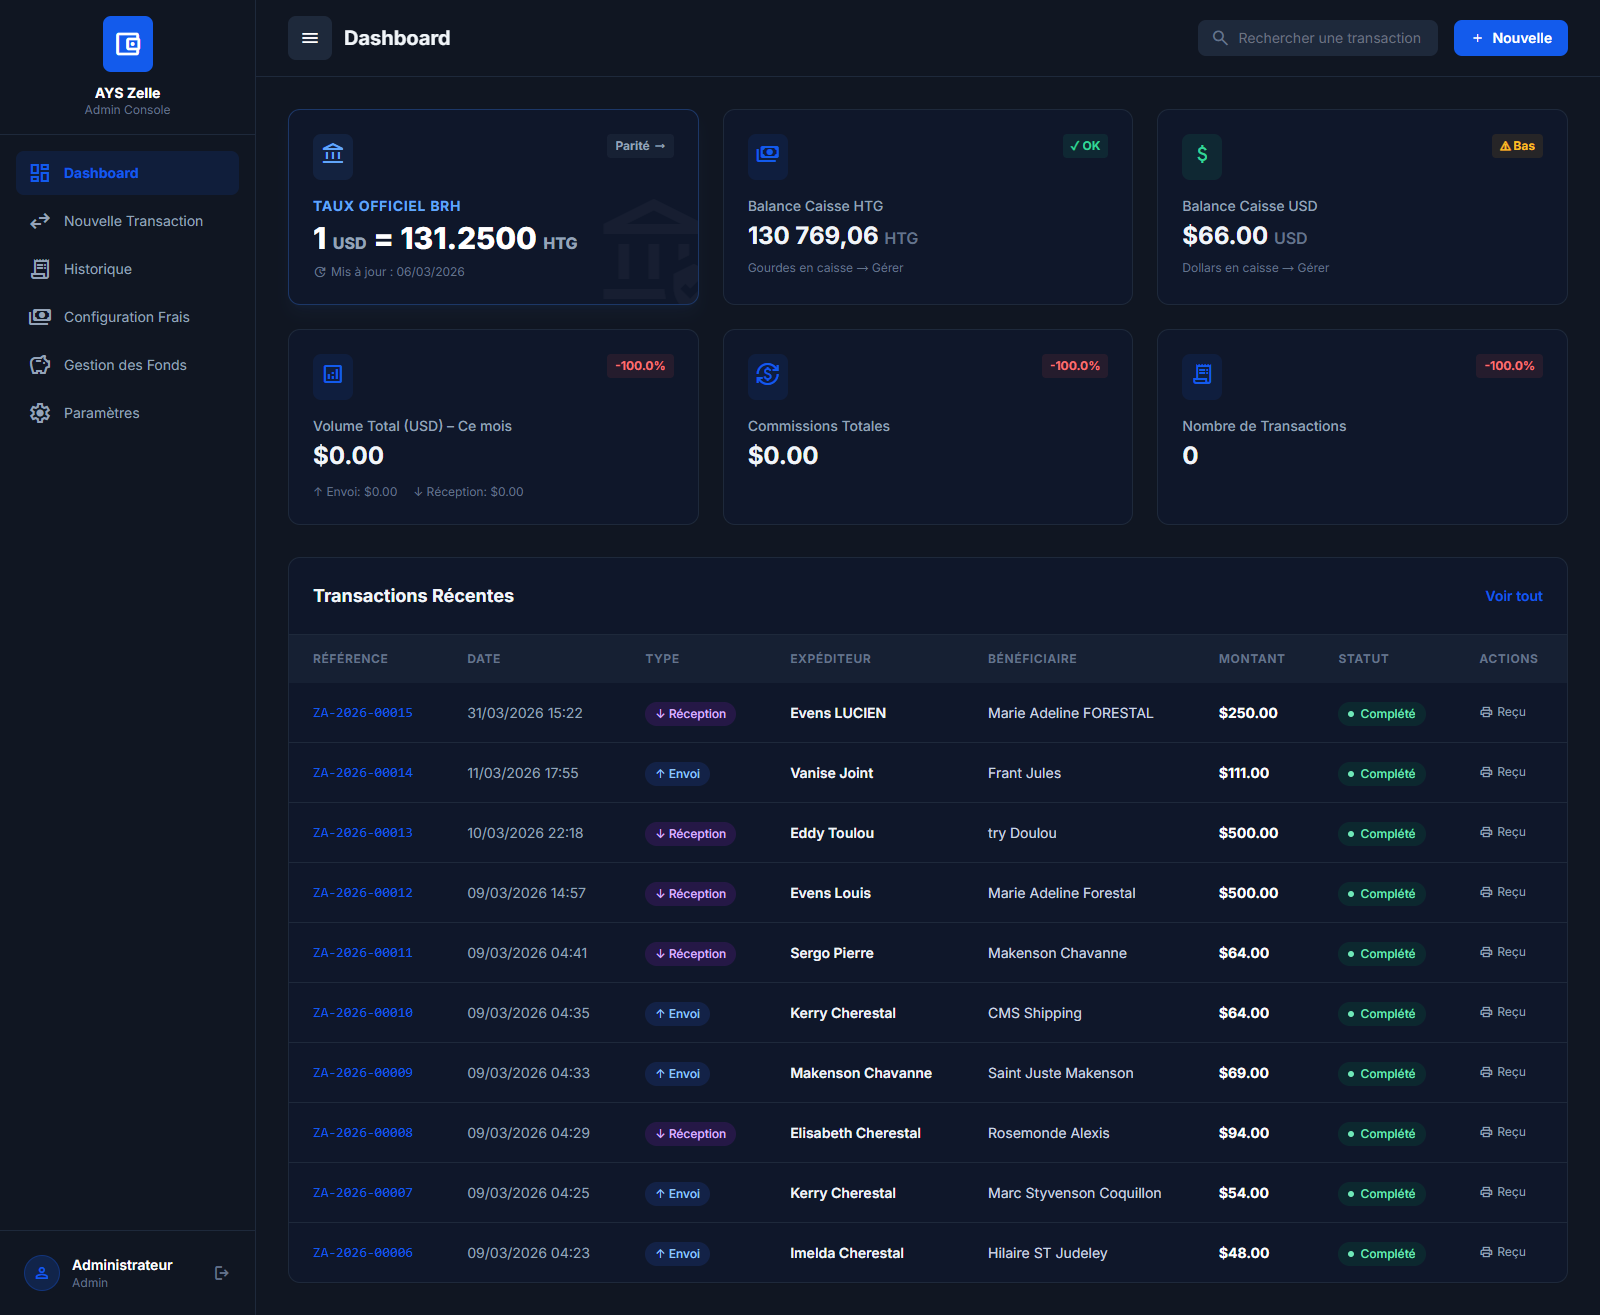Open transaction reference ZA-2026-00013
The height and width of the screenshot is (1315, 1600).
(362, 832)
